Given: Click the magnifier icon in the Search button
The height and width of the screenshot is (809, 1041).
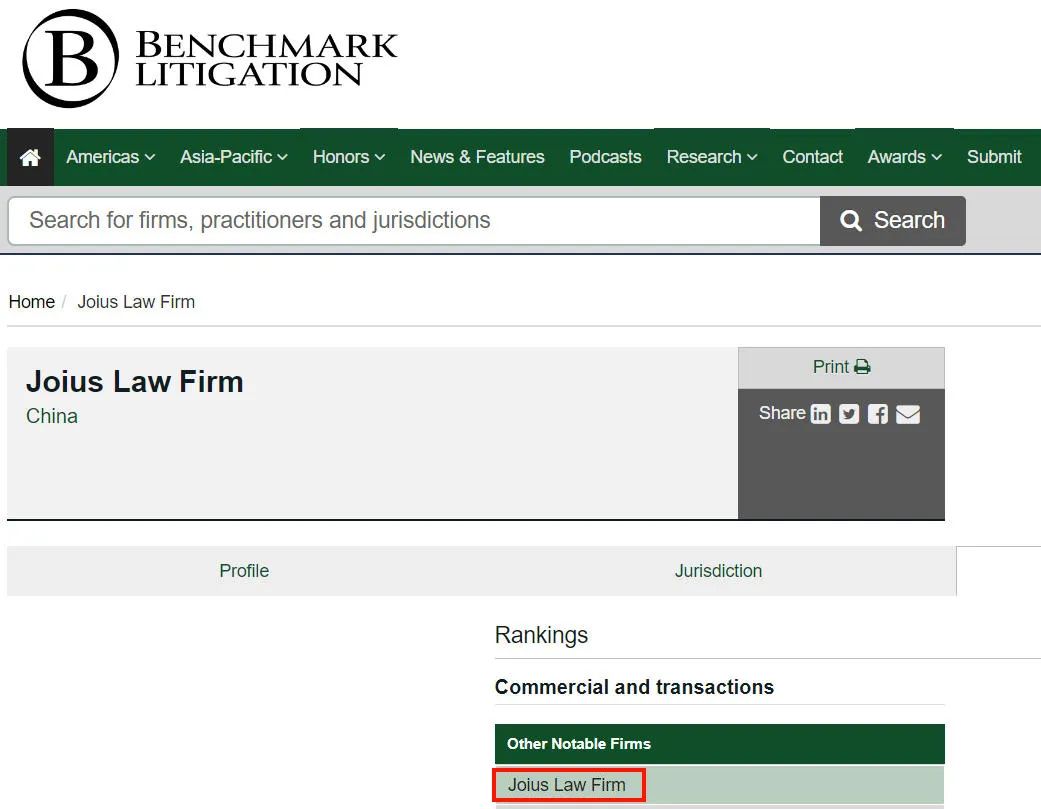Looking at the screenshot, I should (x=851, y=220).
